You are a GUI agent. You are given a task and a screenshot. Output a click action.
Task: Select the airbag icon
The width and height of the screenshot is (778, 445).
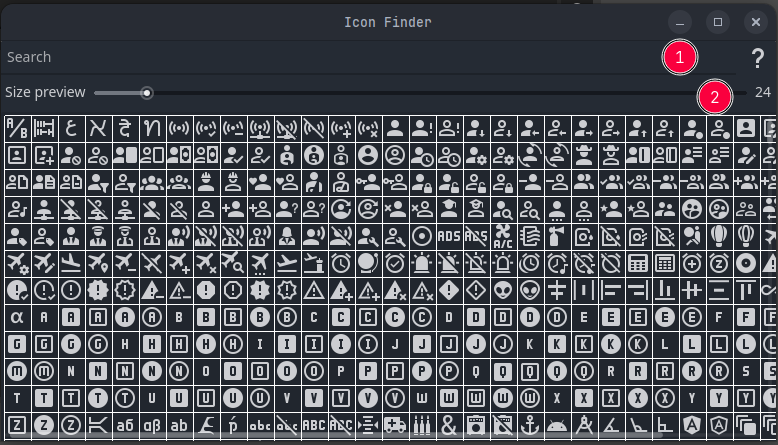692,237
